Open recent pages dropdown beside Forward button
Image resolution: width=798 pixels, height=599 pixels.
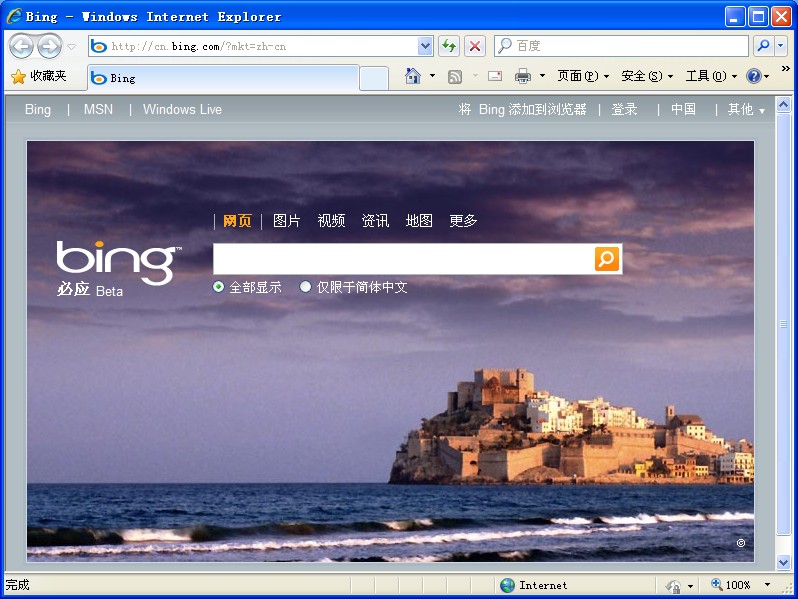[72, 47]
